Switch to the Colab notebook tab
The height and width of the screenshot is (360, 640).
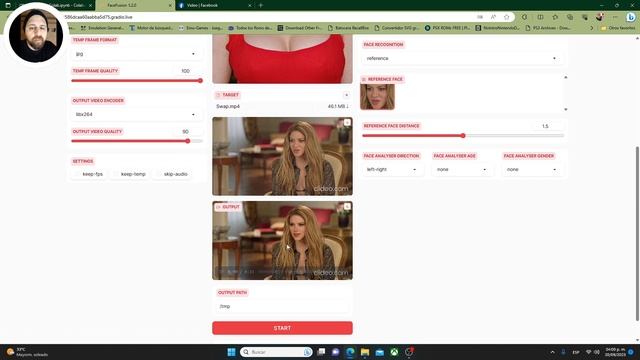pyautogui.click(x=67, y=5)
